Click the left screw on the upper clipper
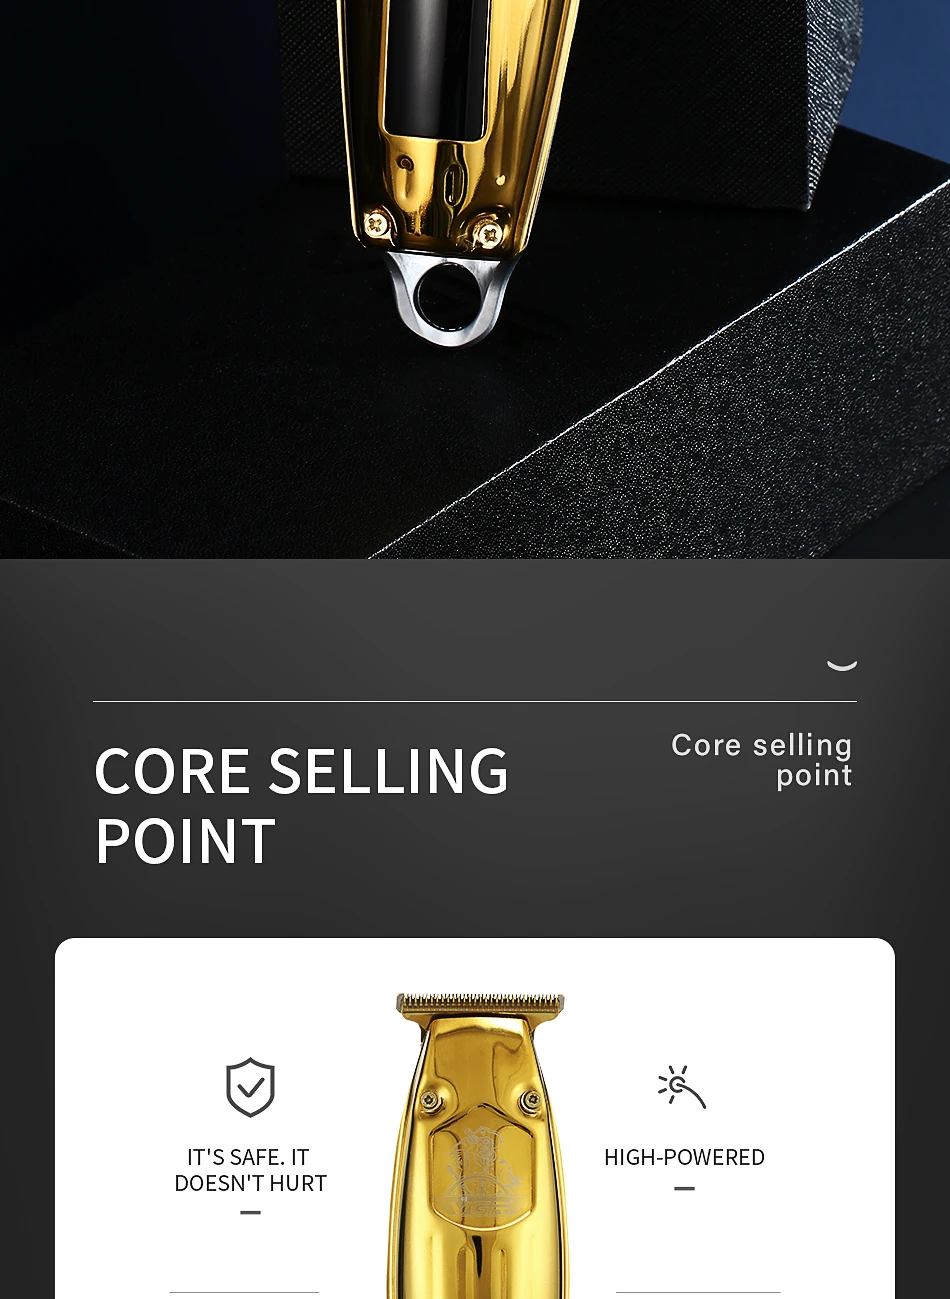The image size is (950, 1299). click(x=378, y=222)
